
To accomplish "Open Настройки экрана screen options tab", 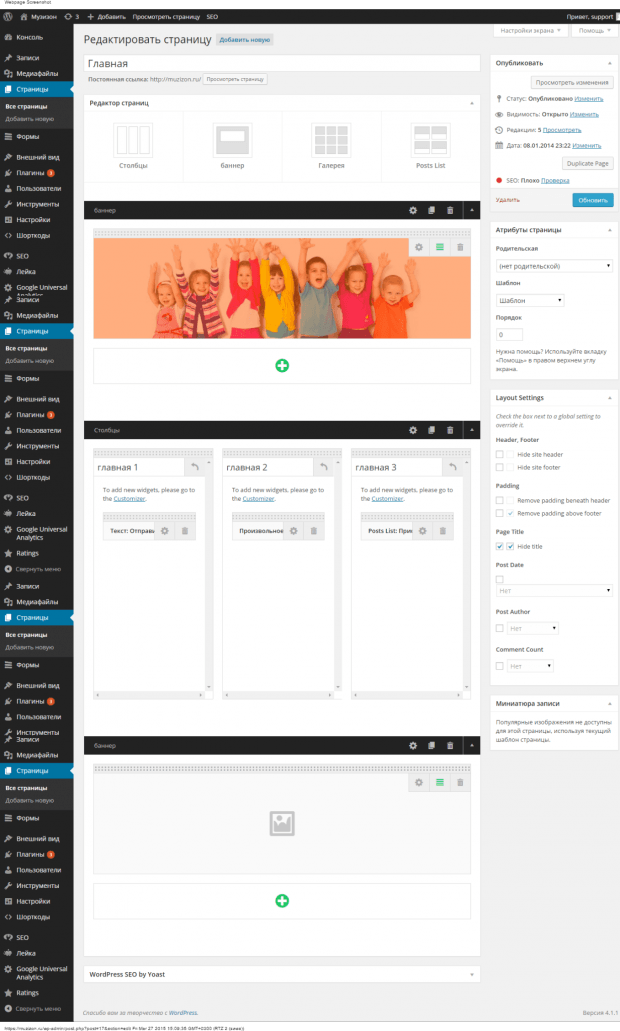I will pyautogui.click(x=530, y=31).
